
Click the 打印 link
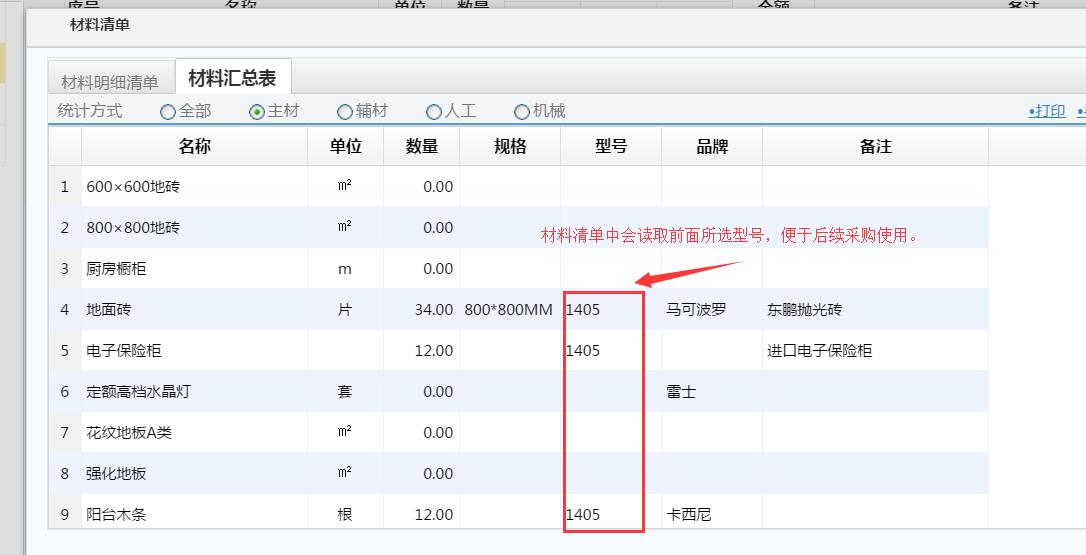[1047, 111]
